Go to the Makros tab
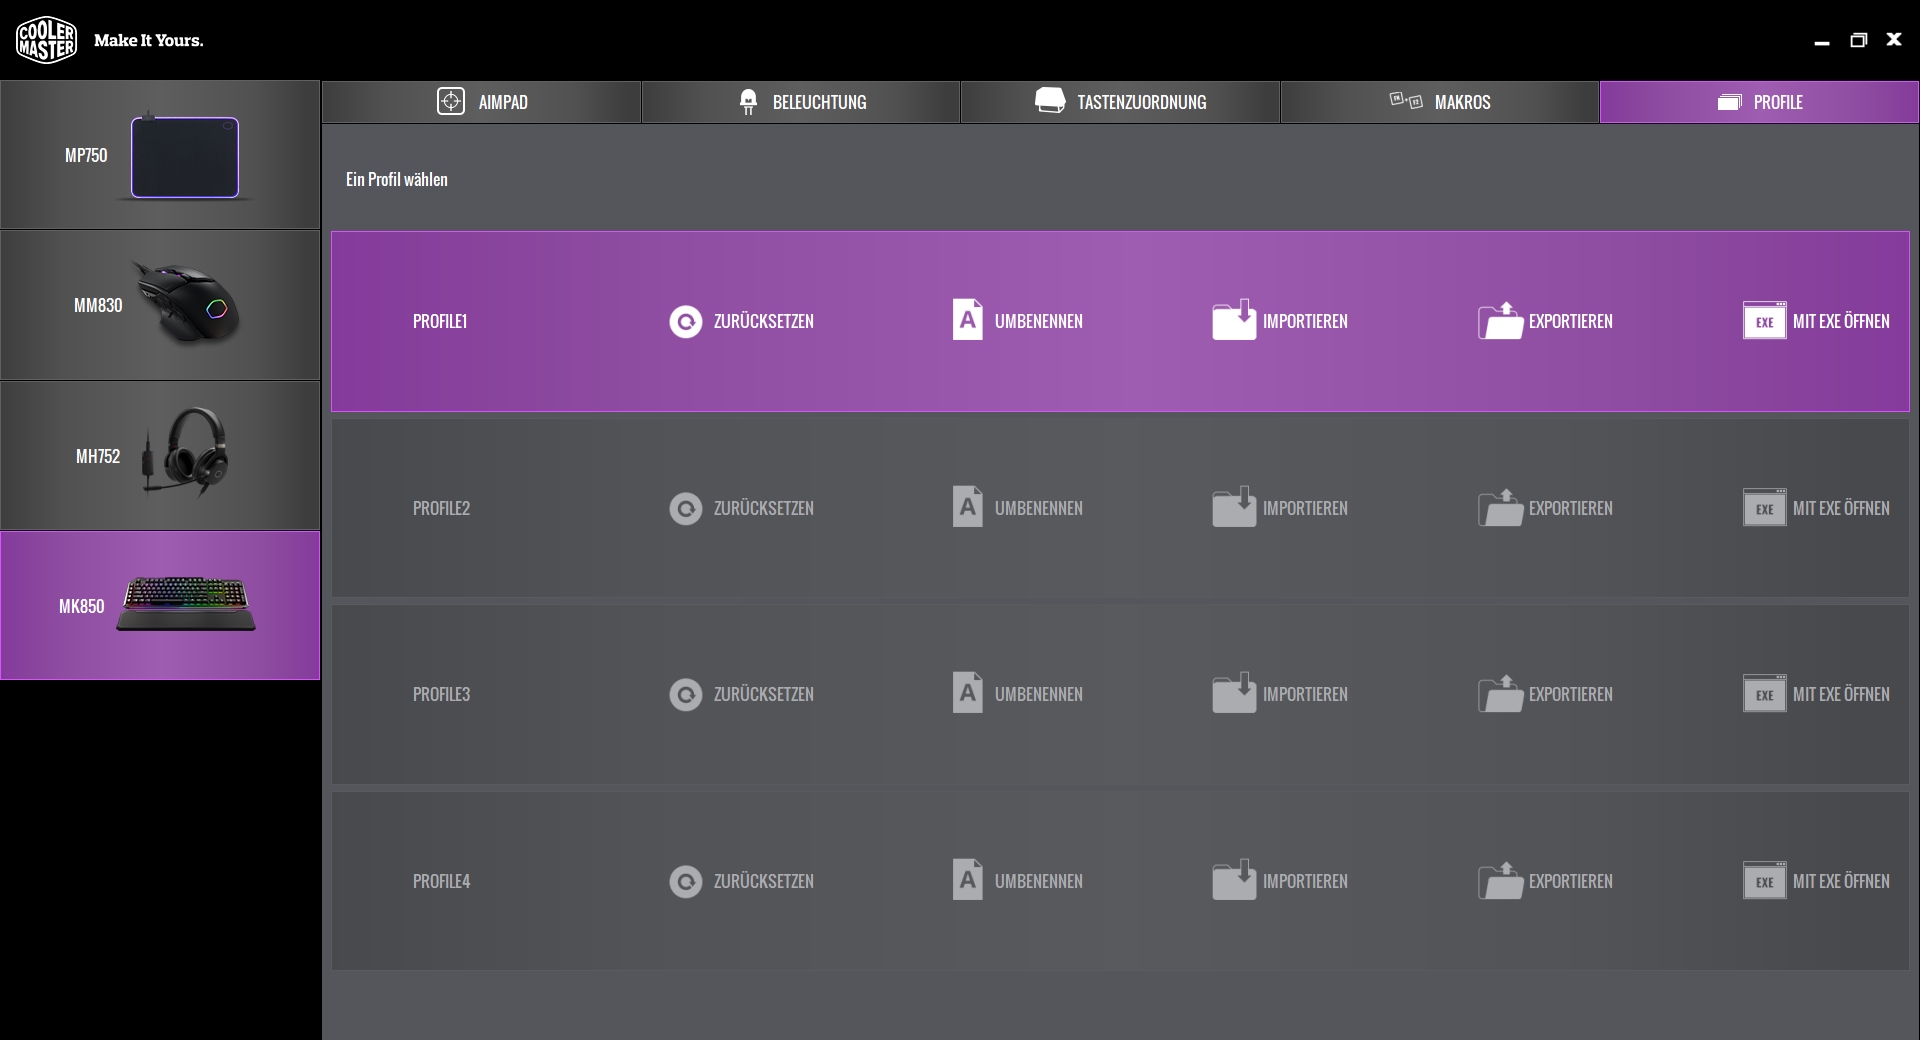 point(1440,102)
